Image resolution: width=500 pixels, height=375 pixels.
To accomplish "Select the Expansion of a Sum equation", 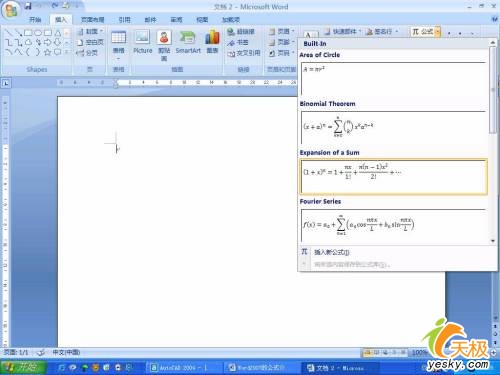I will click(x=394, y=177).
